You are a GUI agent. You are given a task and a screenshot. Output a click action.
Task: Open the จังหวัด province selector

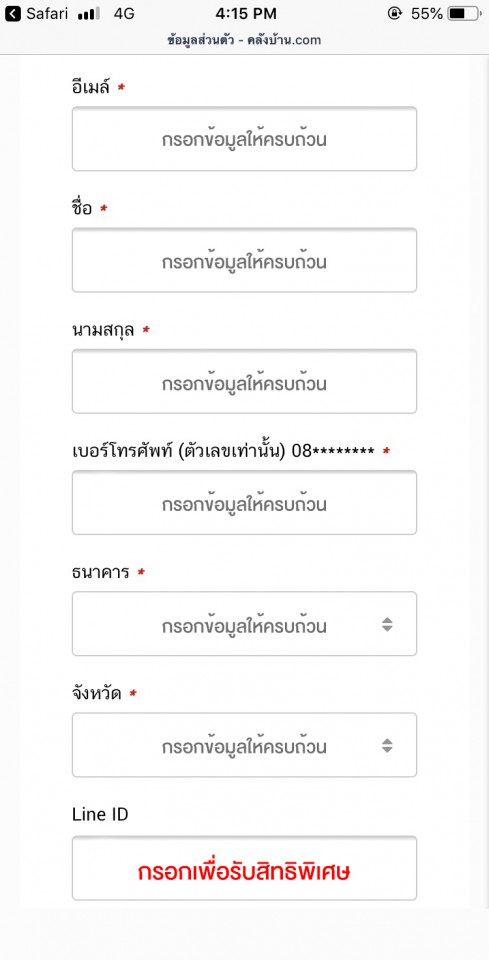click(x=244, y=745)
